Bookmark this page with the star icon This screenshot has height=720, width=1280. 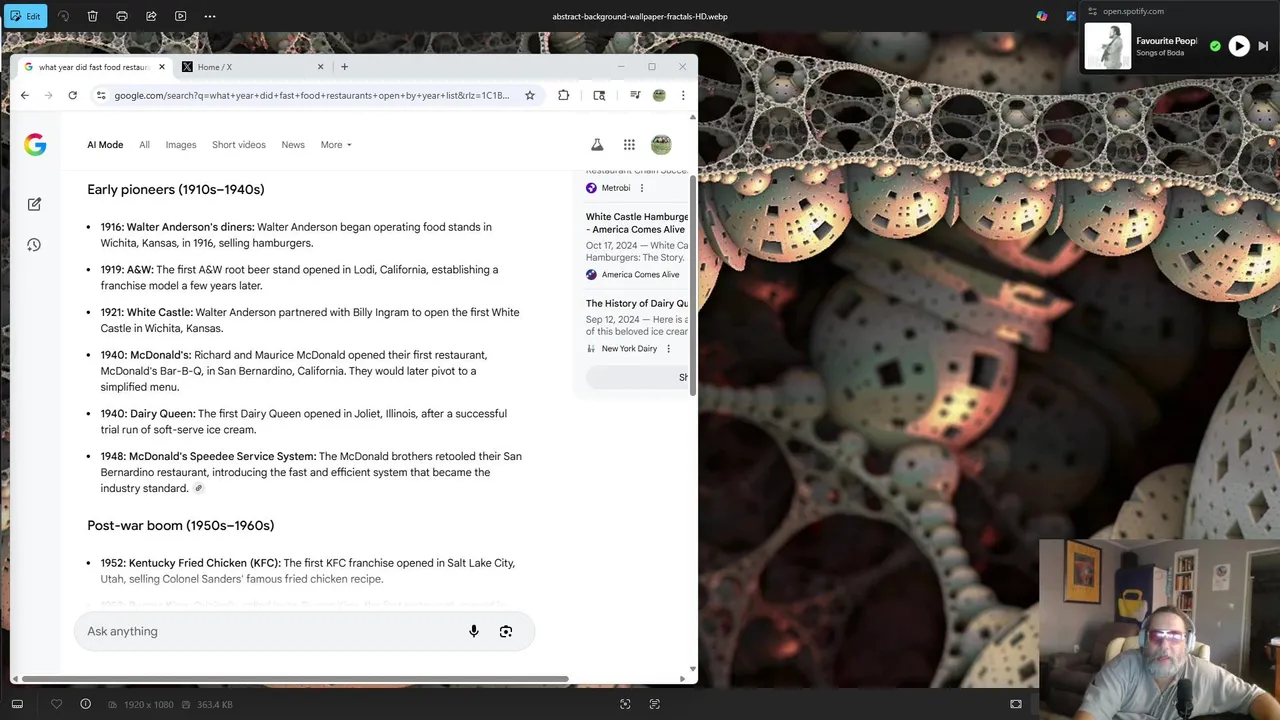(x=530, y=95)
